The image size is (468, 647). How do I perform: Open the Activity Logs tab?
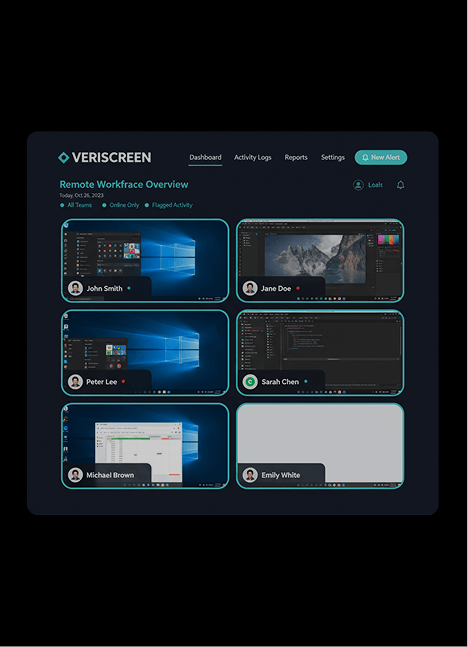(x=253, y=157)
